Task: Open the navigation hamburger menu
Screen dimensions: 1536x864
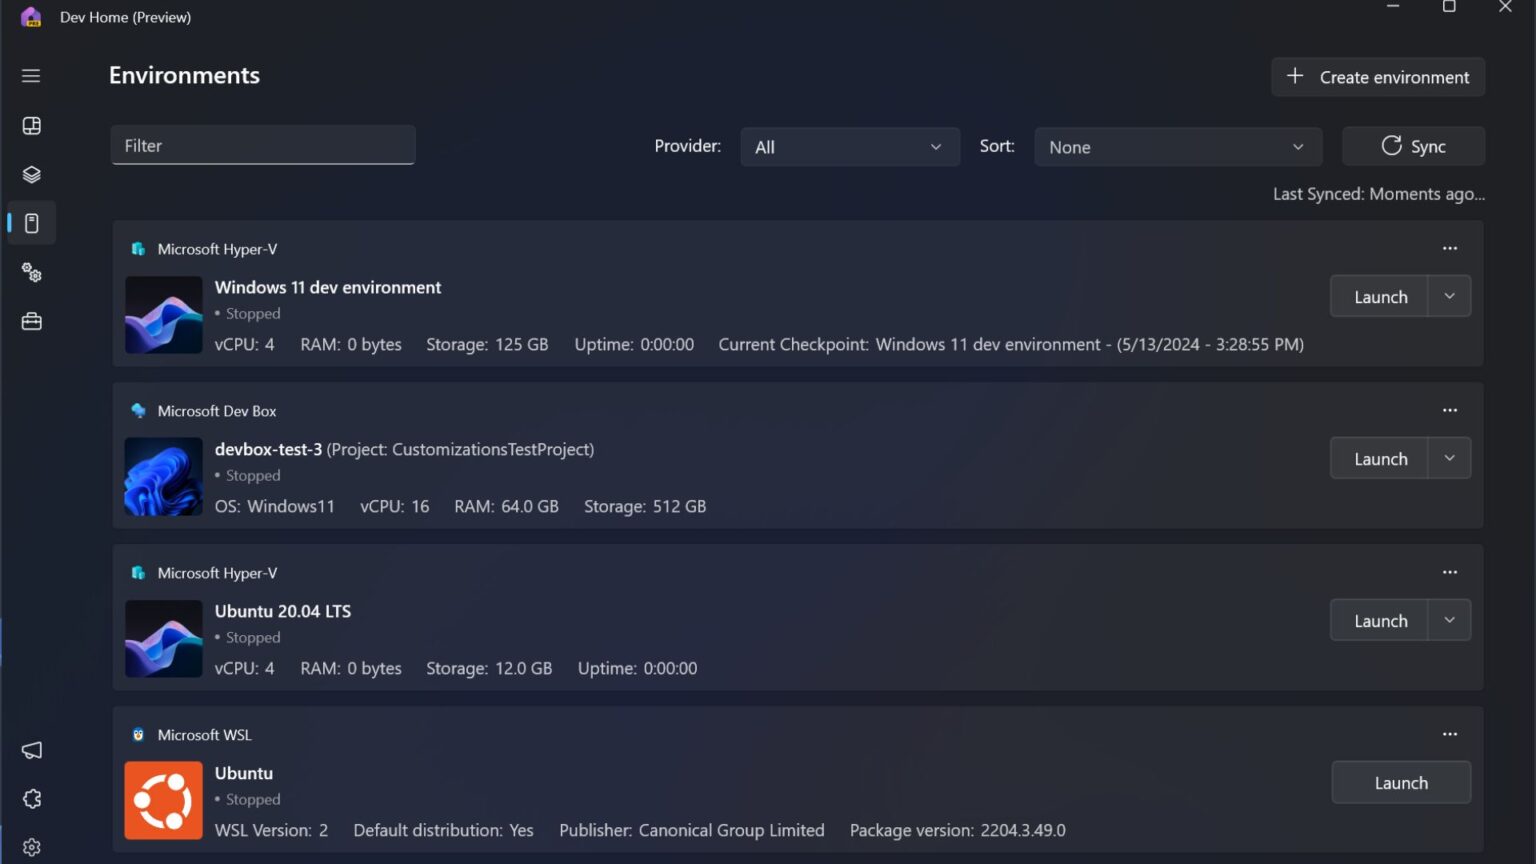Action: (x=30, y=75)
